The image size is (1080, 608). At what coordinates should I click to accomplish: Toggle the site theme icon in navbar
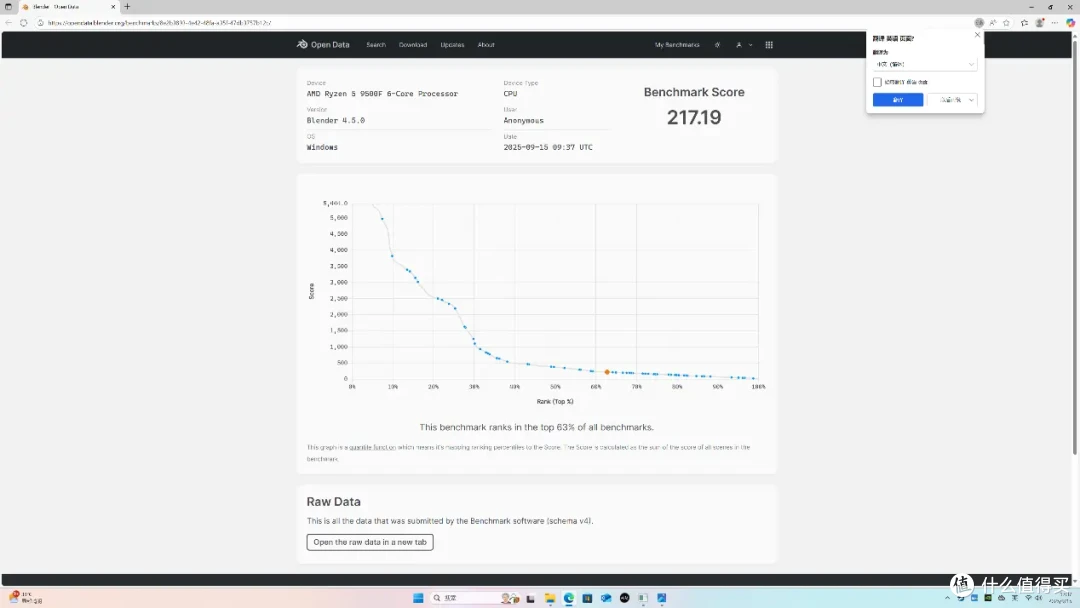(717, 45)
